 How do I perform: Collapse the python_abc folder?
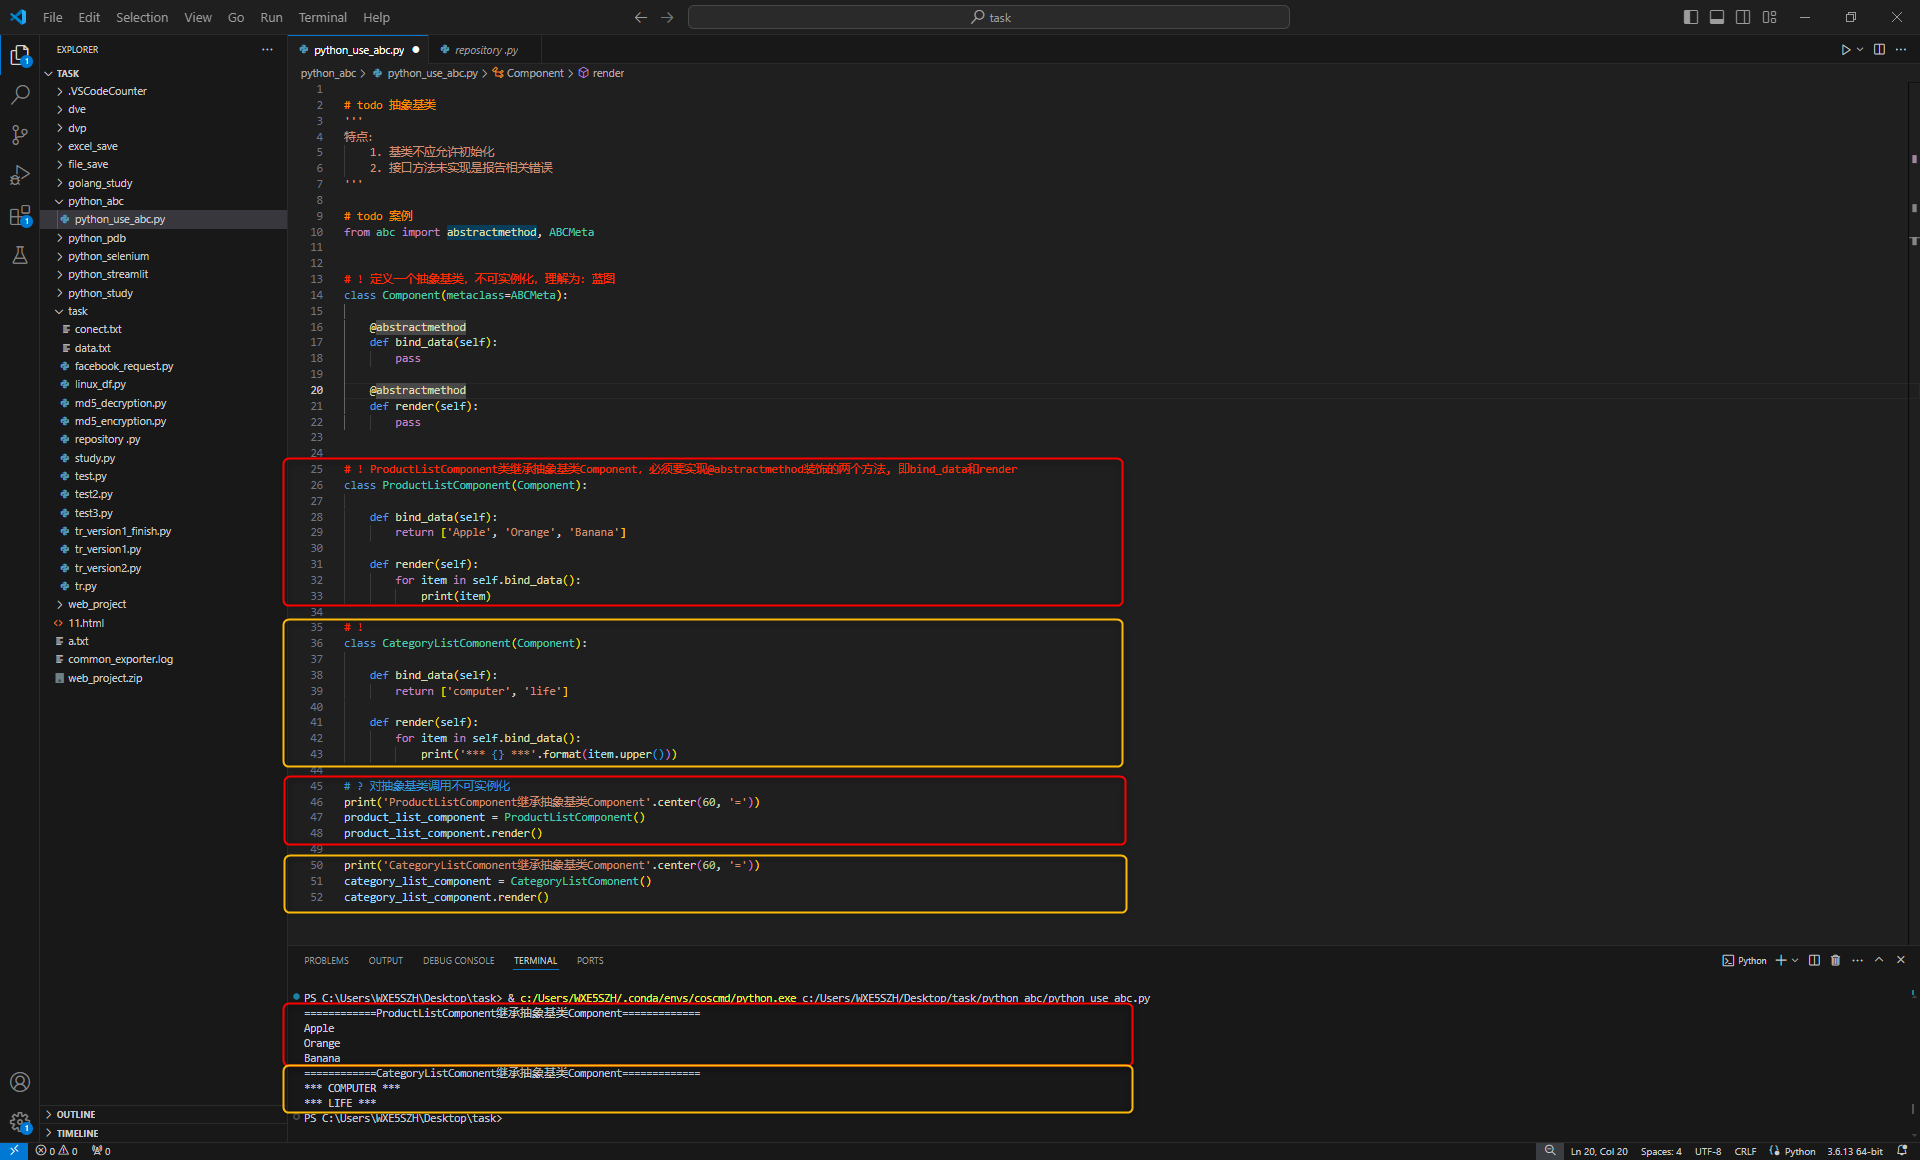coord(163,201)
